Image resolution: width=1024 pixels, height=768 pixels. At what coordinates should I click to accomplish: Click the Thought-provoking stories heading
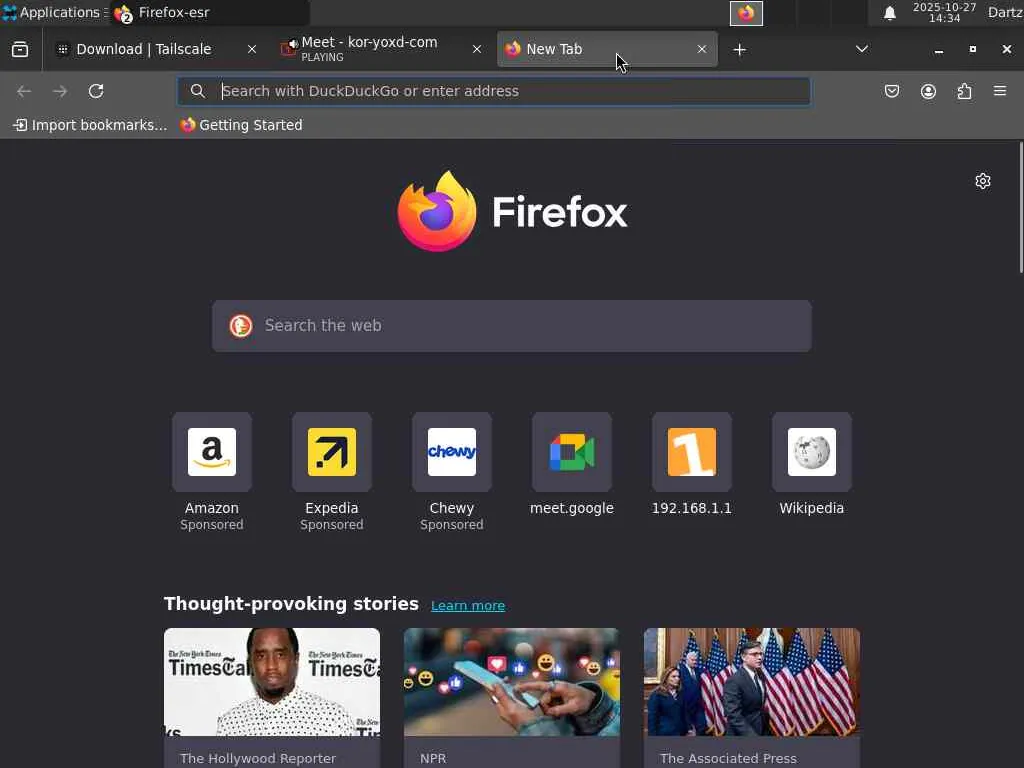point(291,603)
